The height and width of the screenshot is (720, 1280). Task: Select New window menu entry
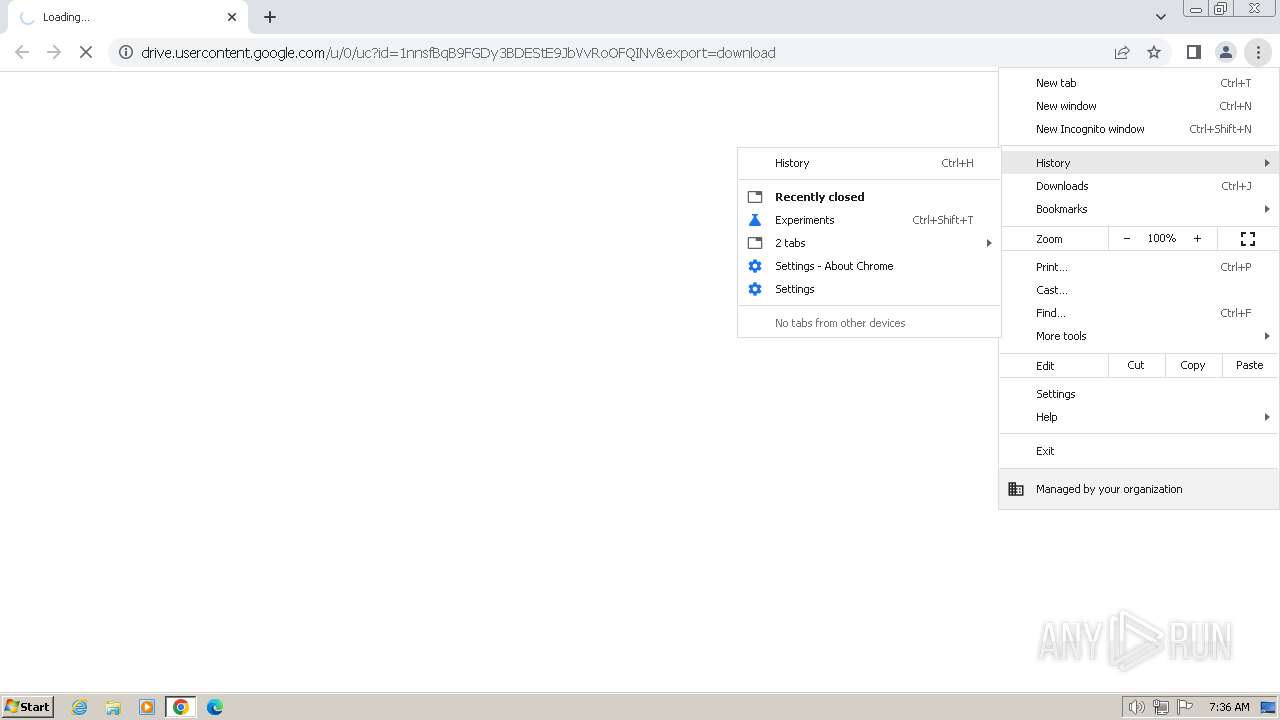(1139, 106)
